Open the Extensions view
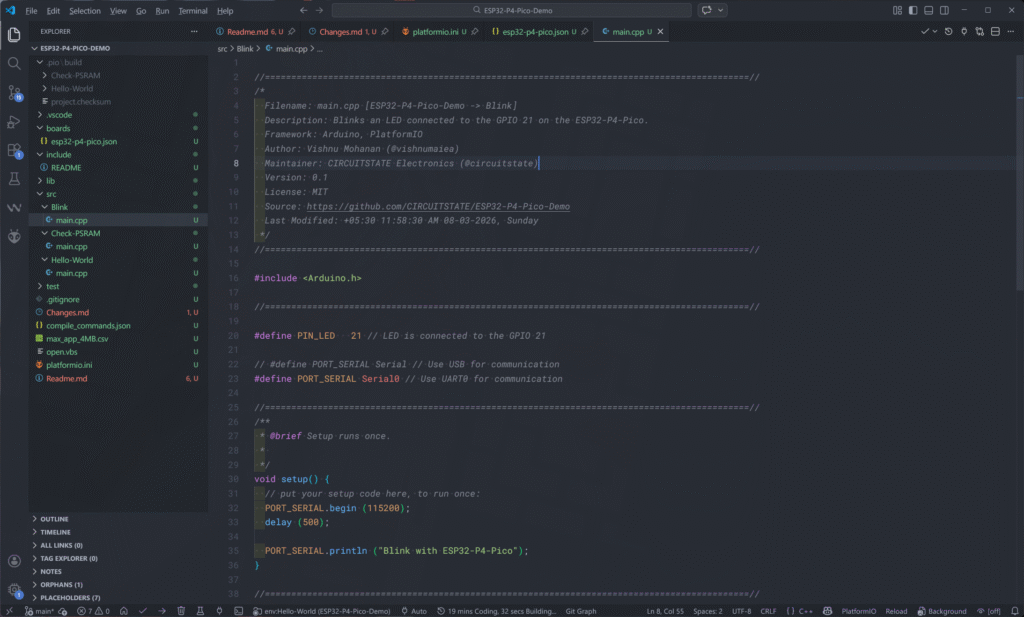 pos(13,149)
